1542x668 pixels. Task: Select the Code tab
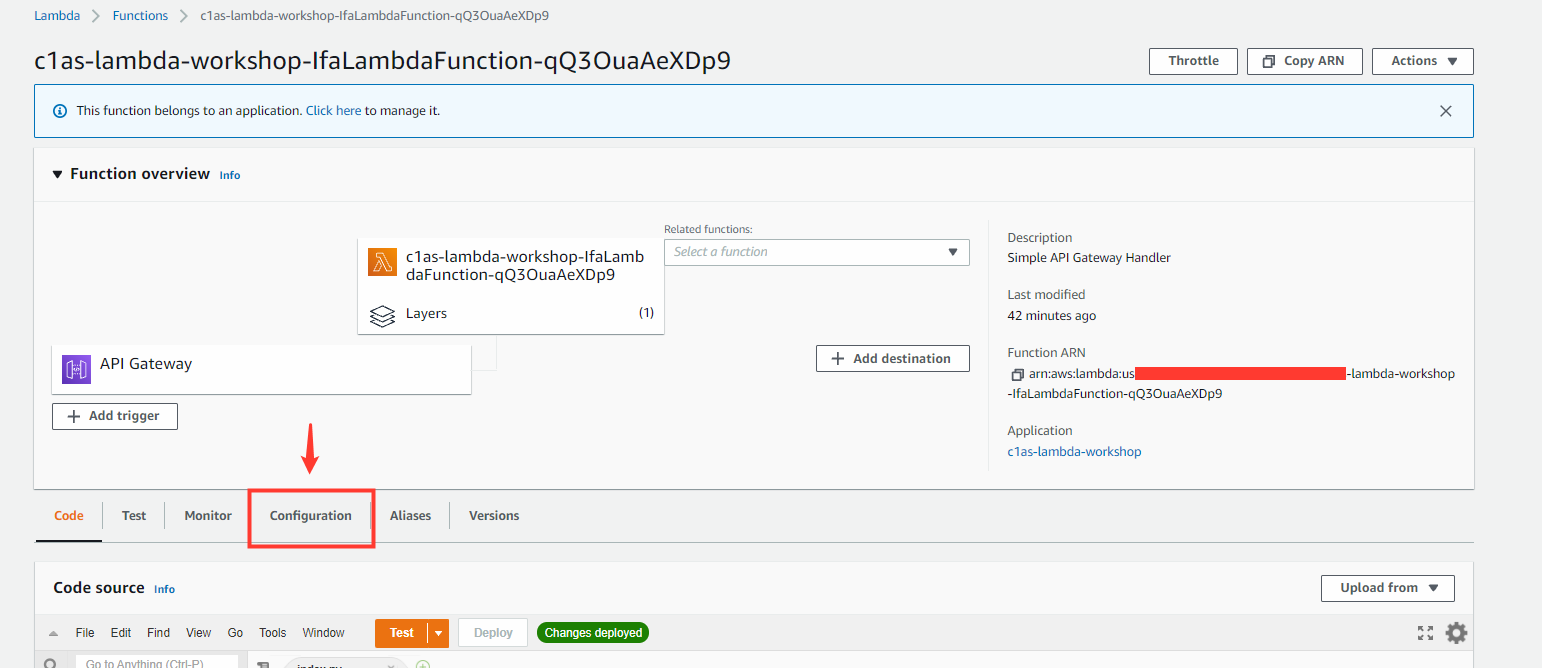coord(68,516)
